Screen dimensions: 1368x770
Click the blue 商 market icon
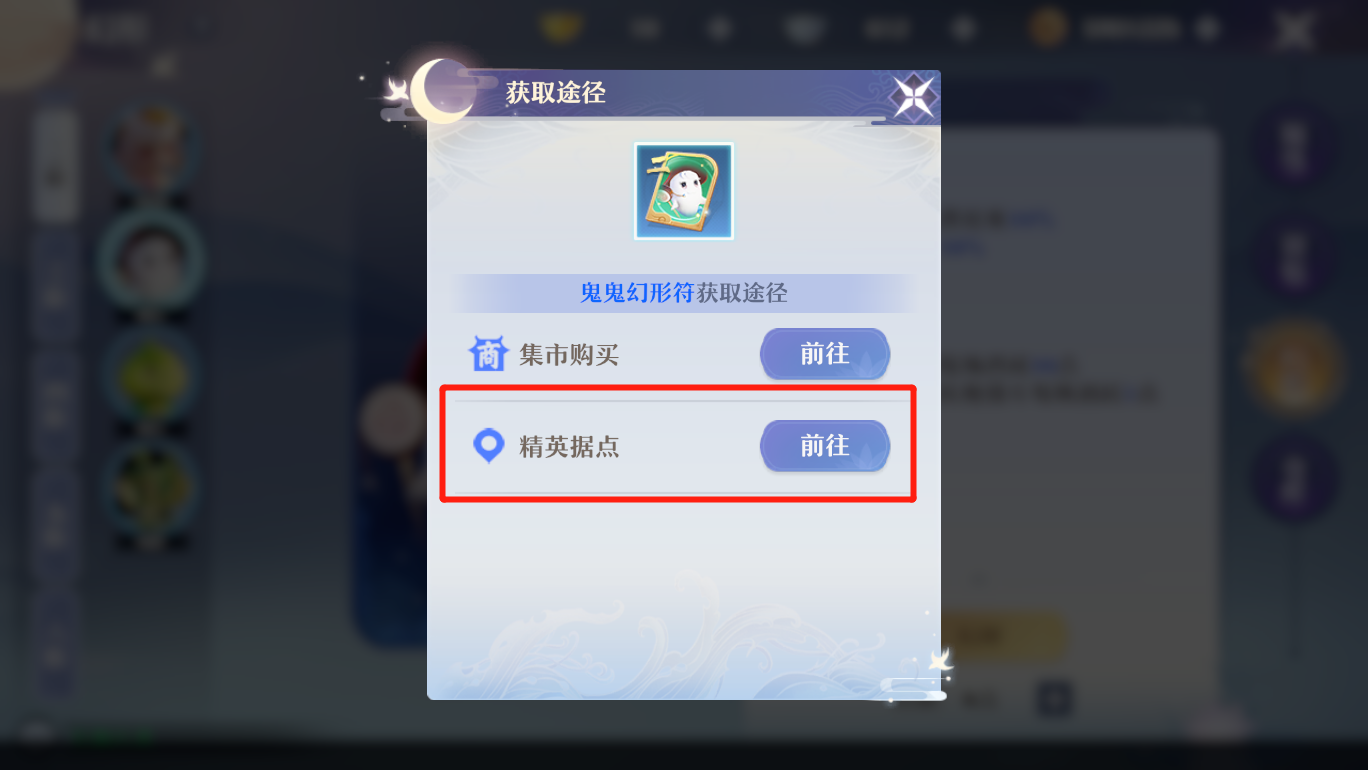coord(488,354)
